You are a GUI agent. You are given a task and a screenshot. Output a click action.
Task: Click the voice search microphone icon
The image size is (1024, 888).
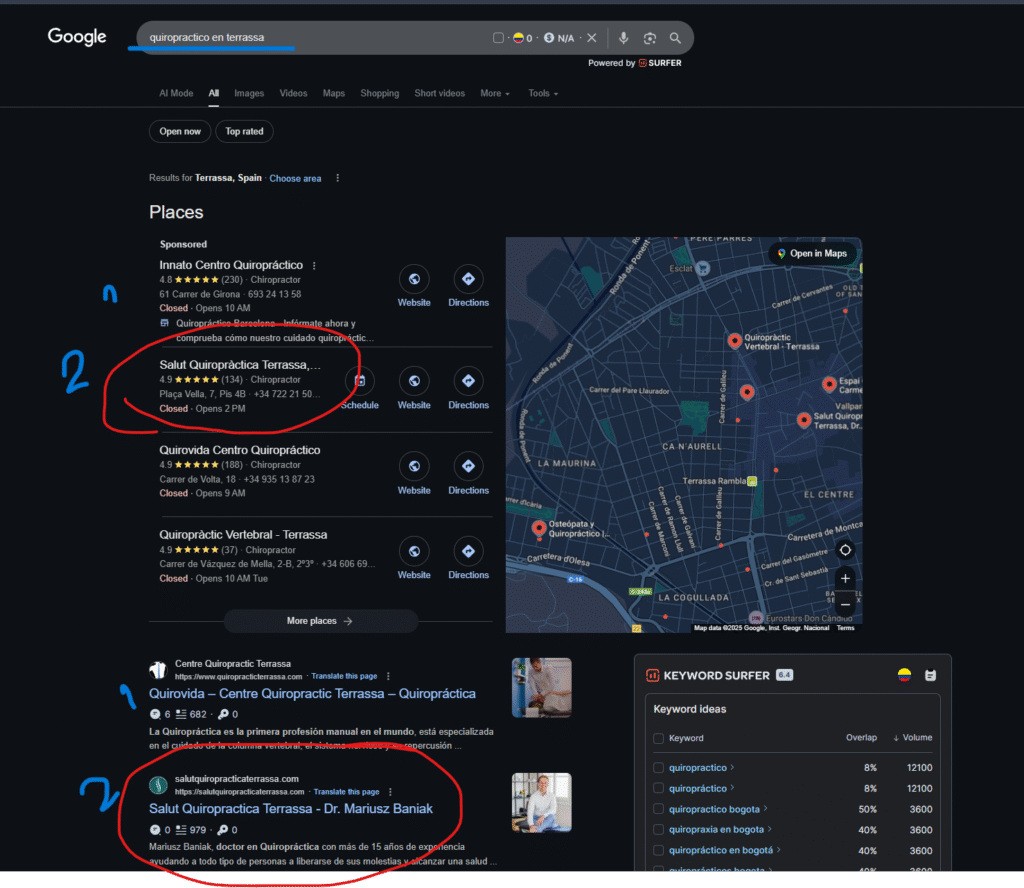coord(623,38)
